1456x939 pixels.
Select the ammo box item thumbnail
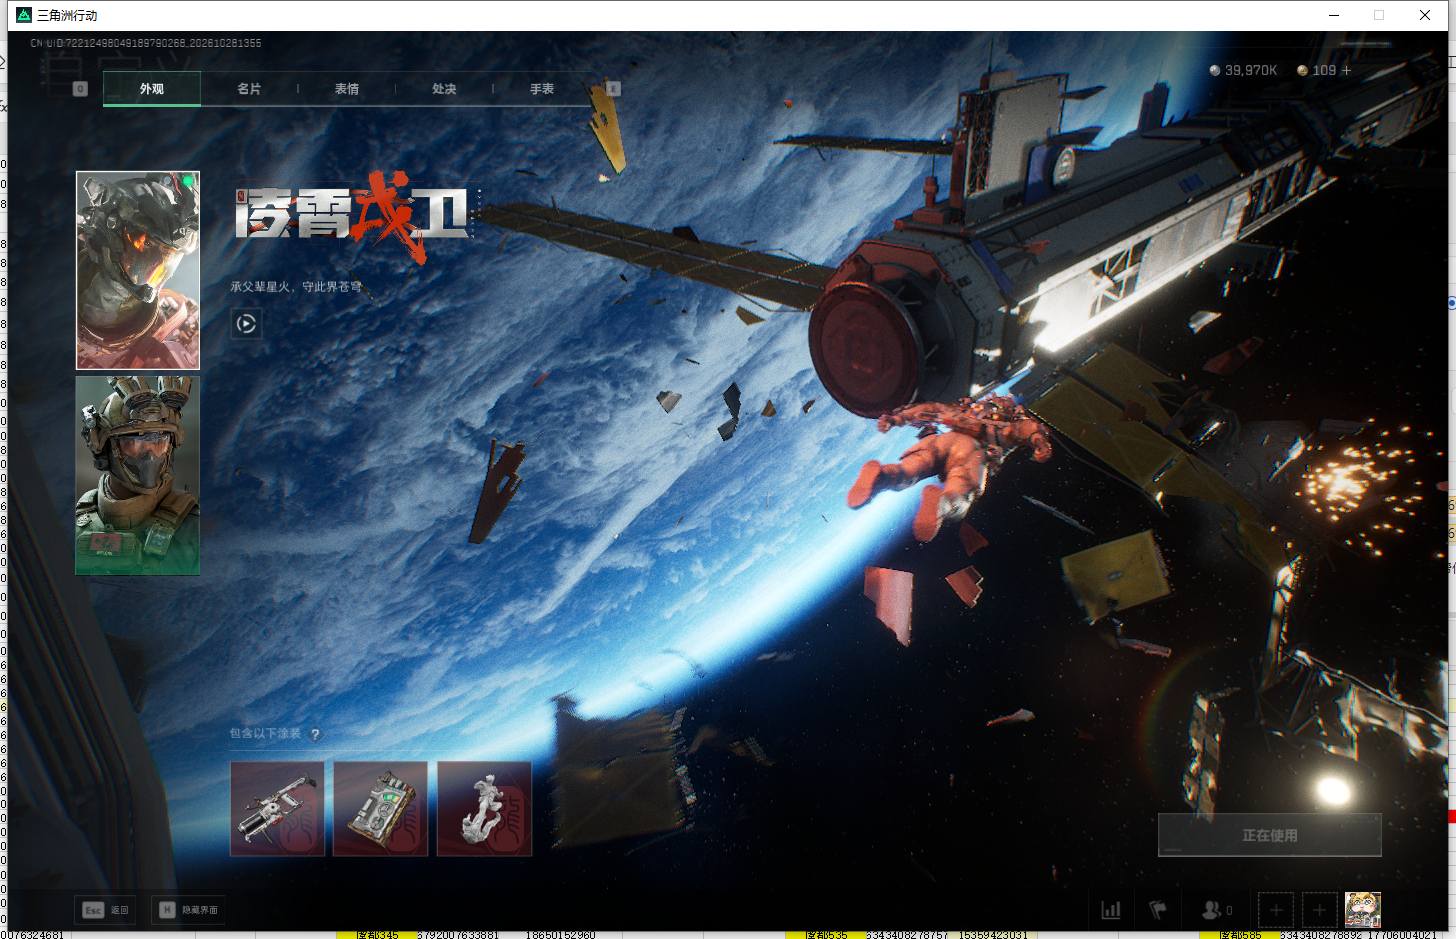381,809
